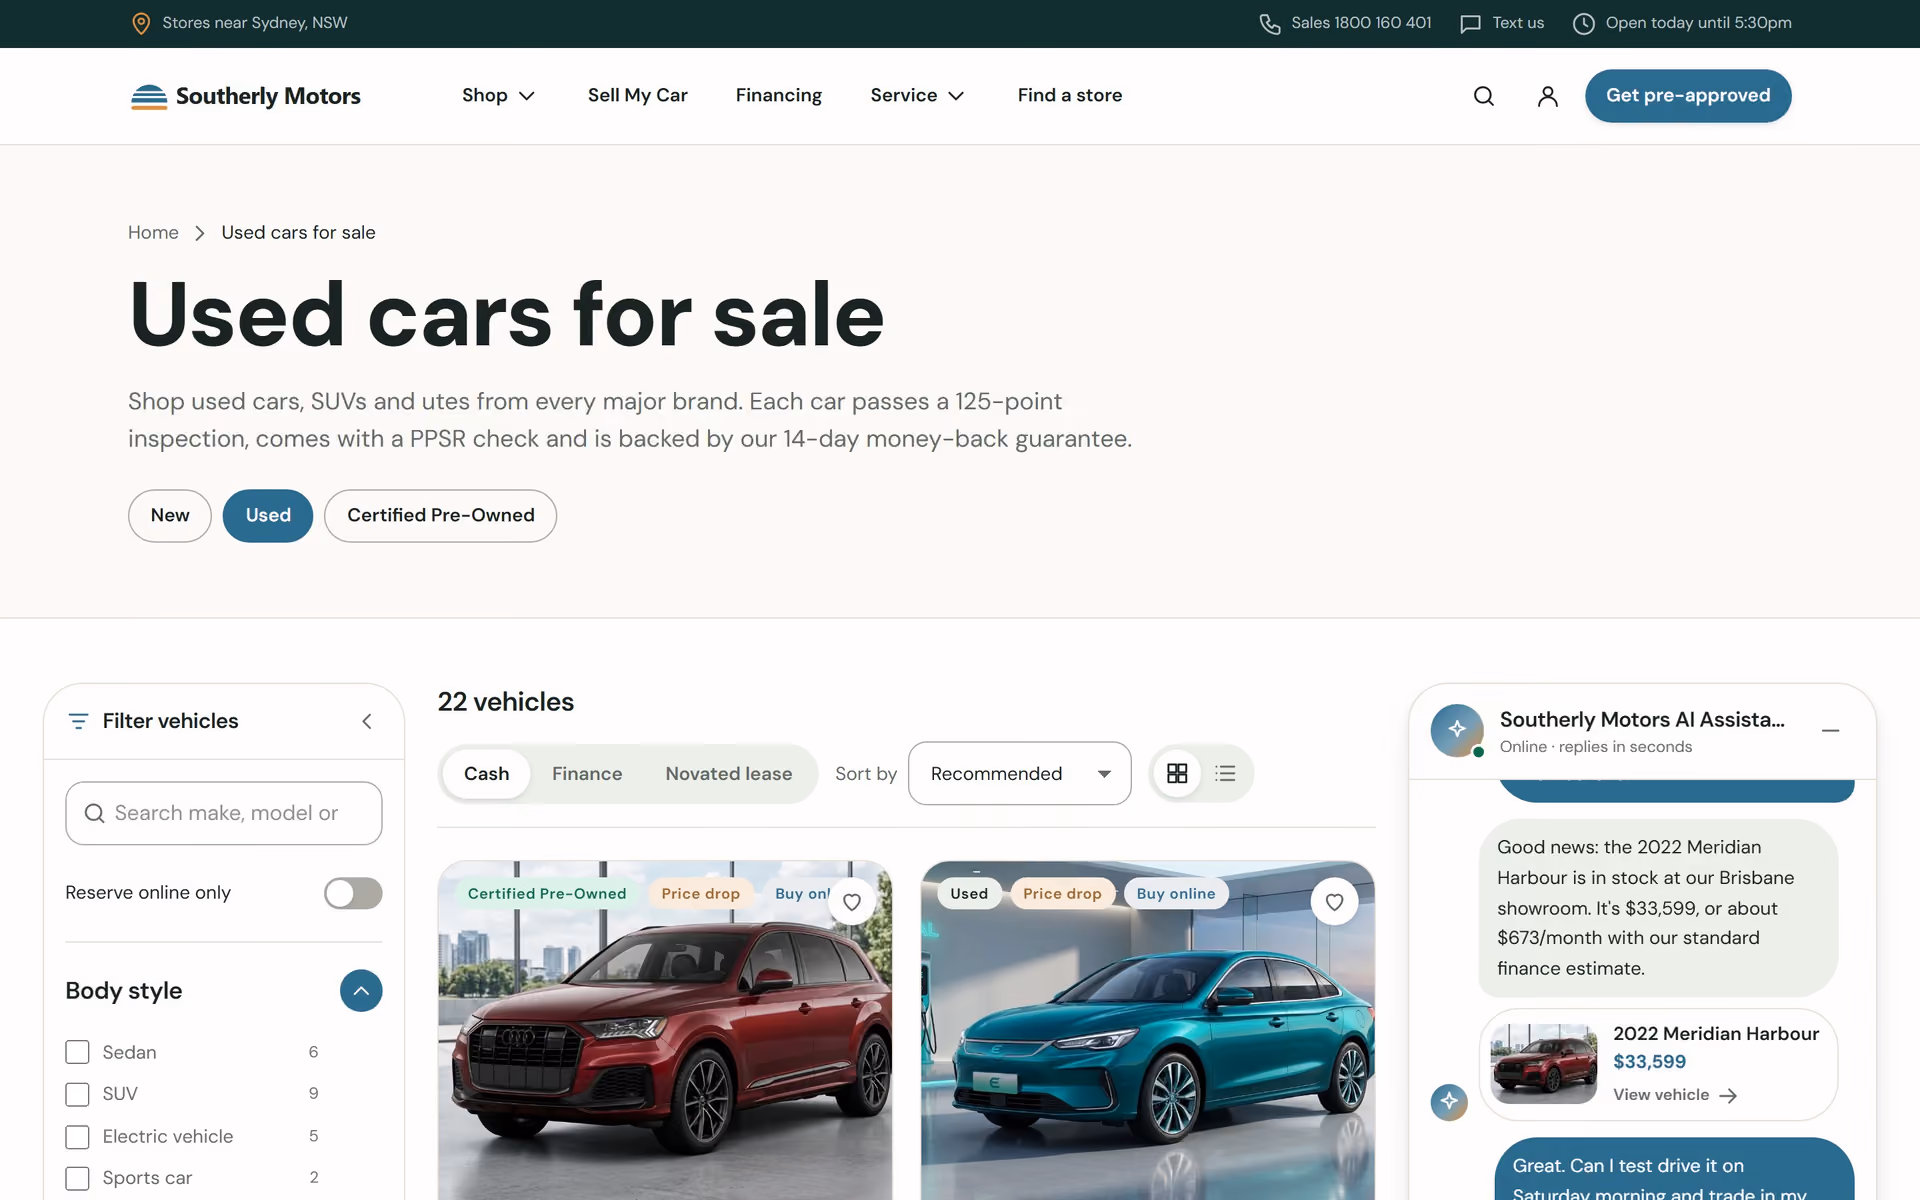Check the Electric vehicle checkbox
1920x1200 pixels.
click(77, 1137)
